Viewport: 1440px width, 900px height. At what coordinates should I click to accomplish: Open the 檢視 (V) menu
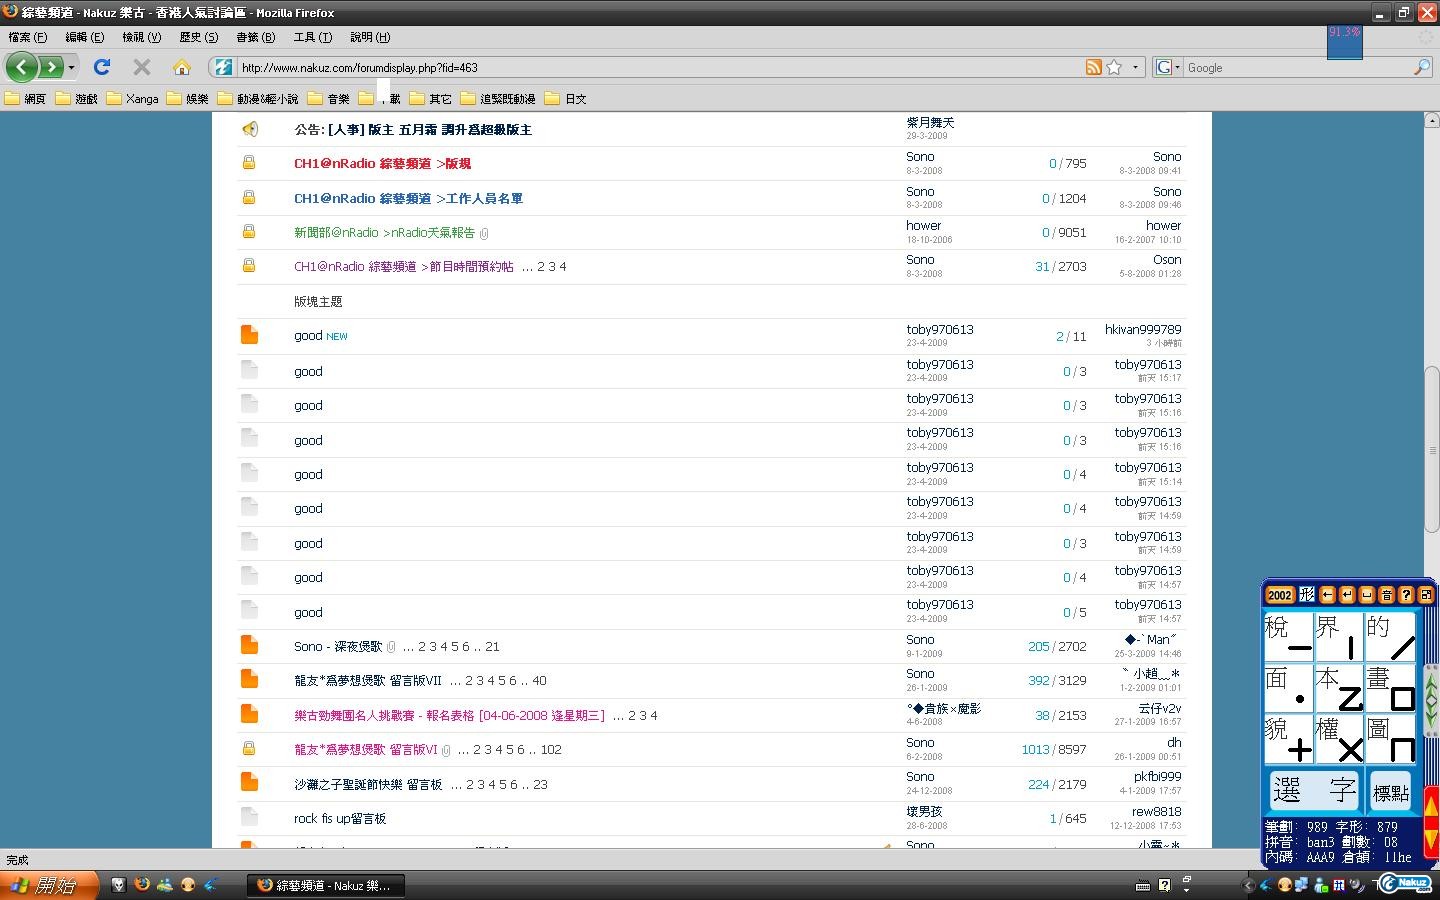pos(142,37)
